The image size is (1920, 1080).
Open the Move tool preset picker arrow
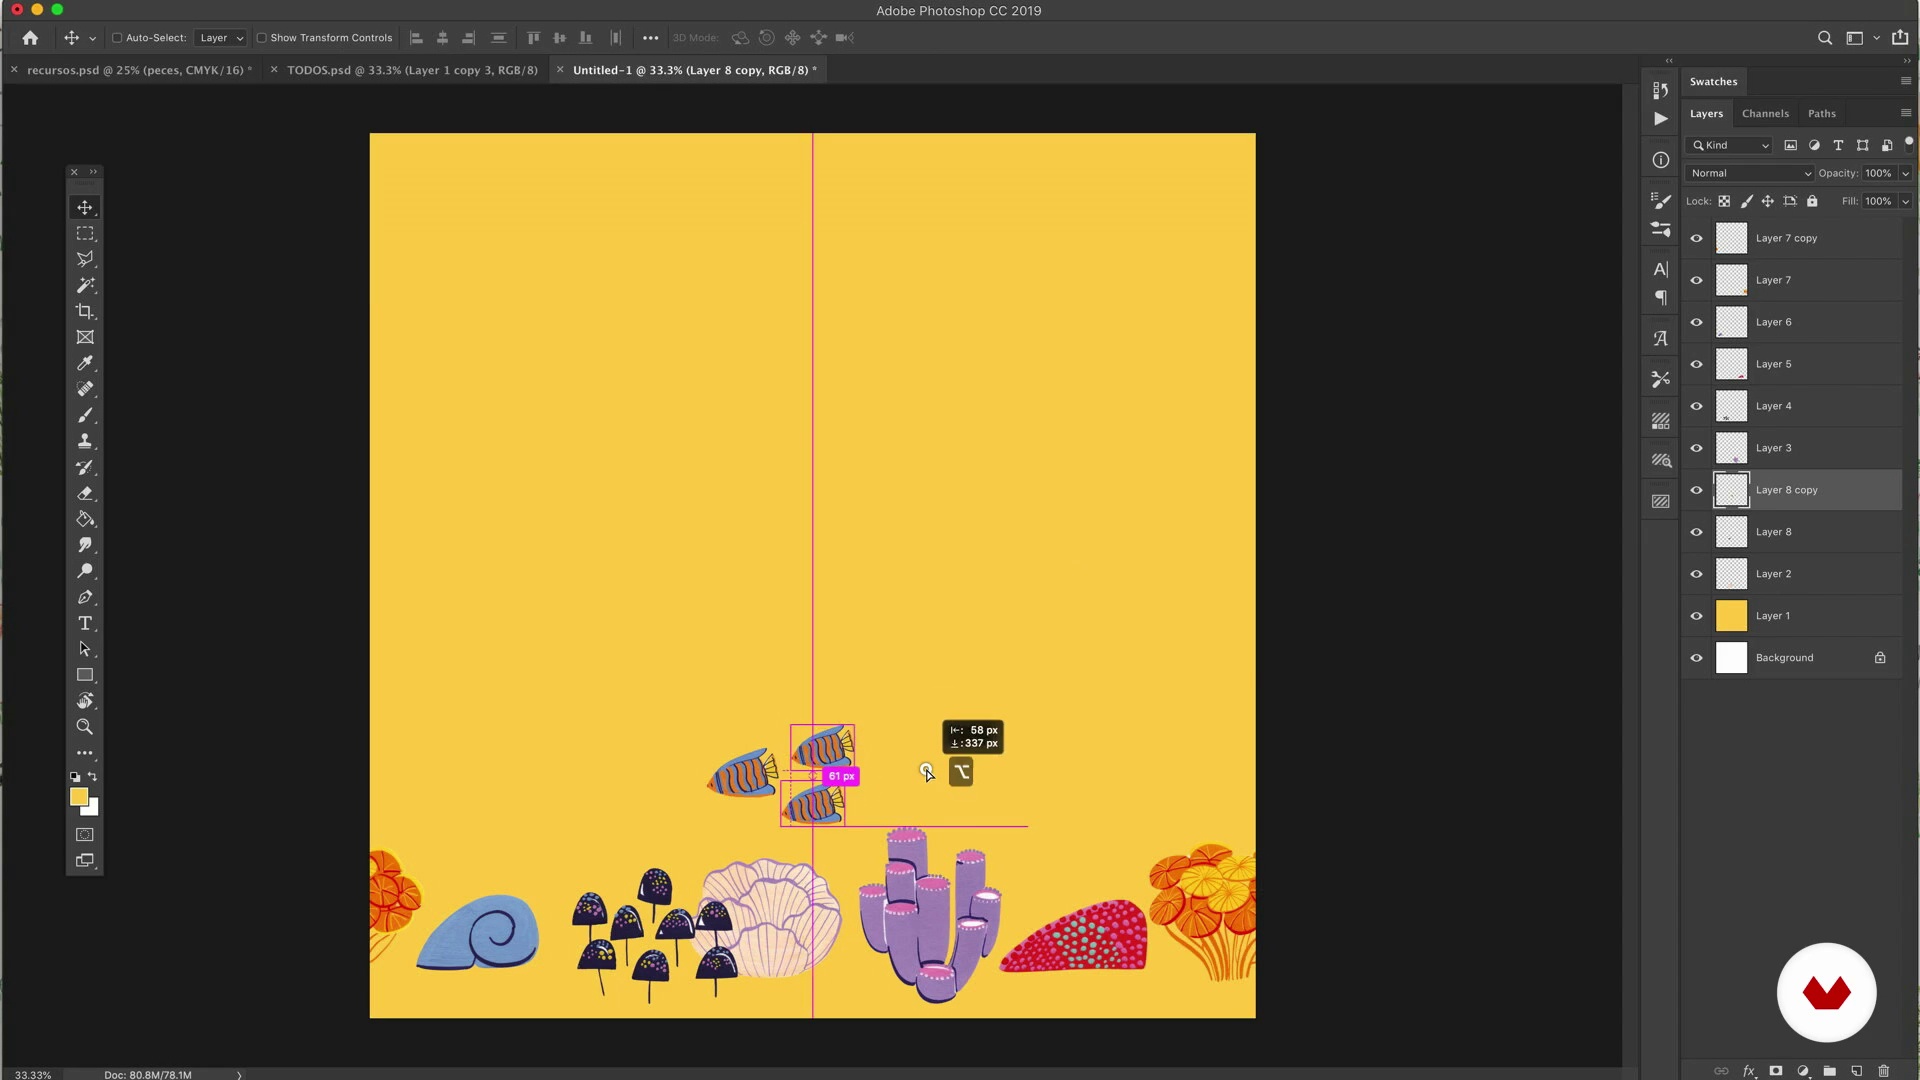[x=93, y=39]
